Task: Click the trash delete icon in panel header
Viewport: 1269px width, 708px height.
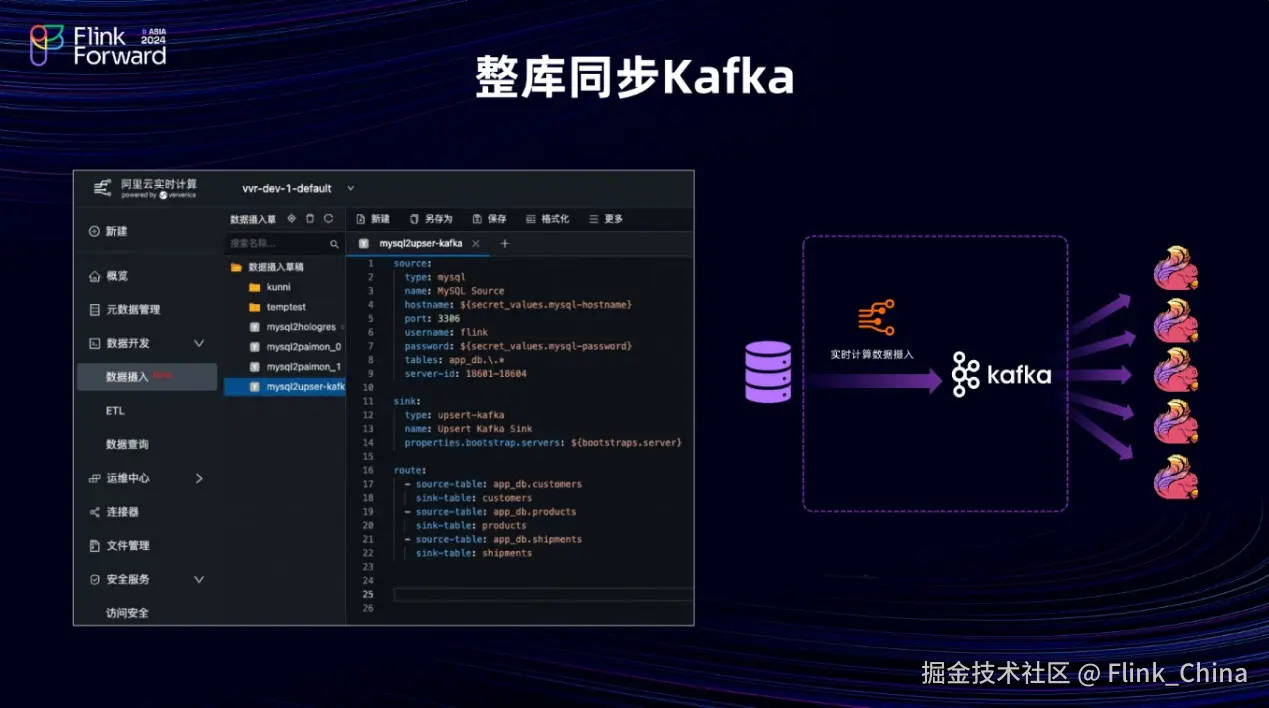Action: pos(310,218)
